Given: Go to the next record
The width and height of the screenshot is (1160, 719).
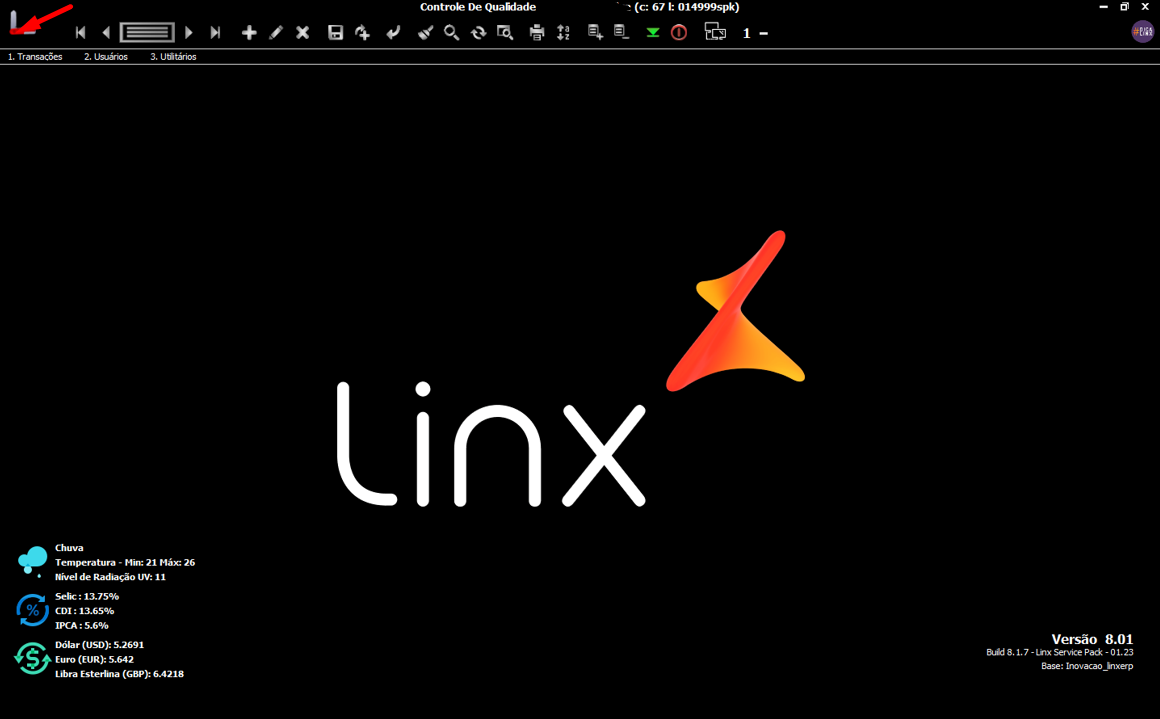Looking at the screenshot, I should click(x=189, y=33).
